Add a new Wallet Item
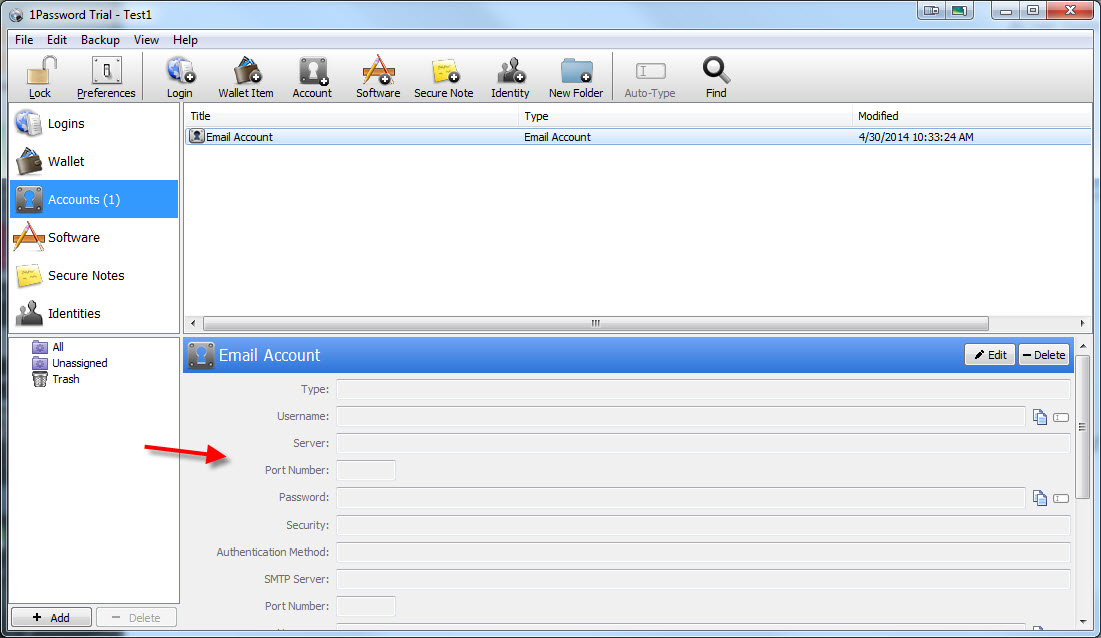Viewport: 1101px width, 638px height. 246,77
